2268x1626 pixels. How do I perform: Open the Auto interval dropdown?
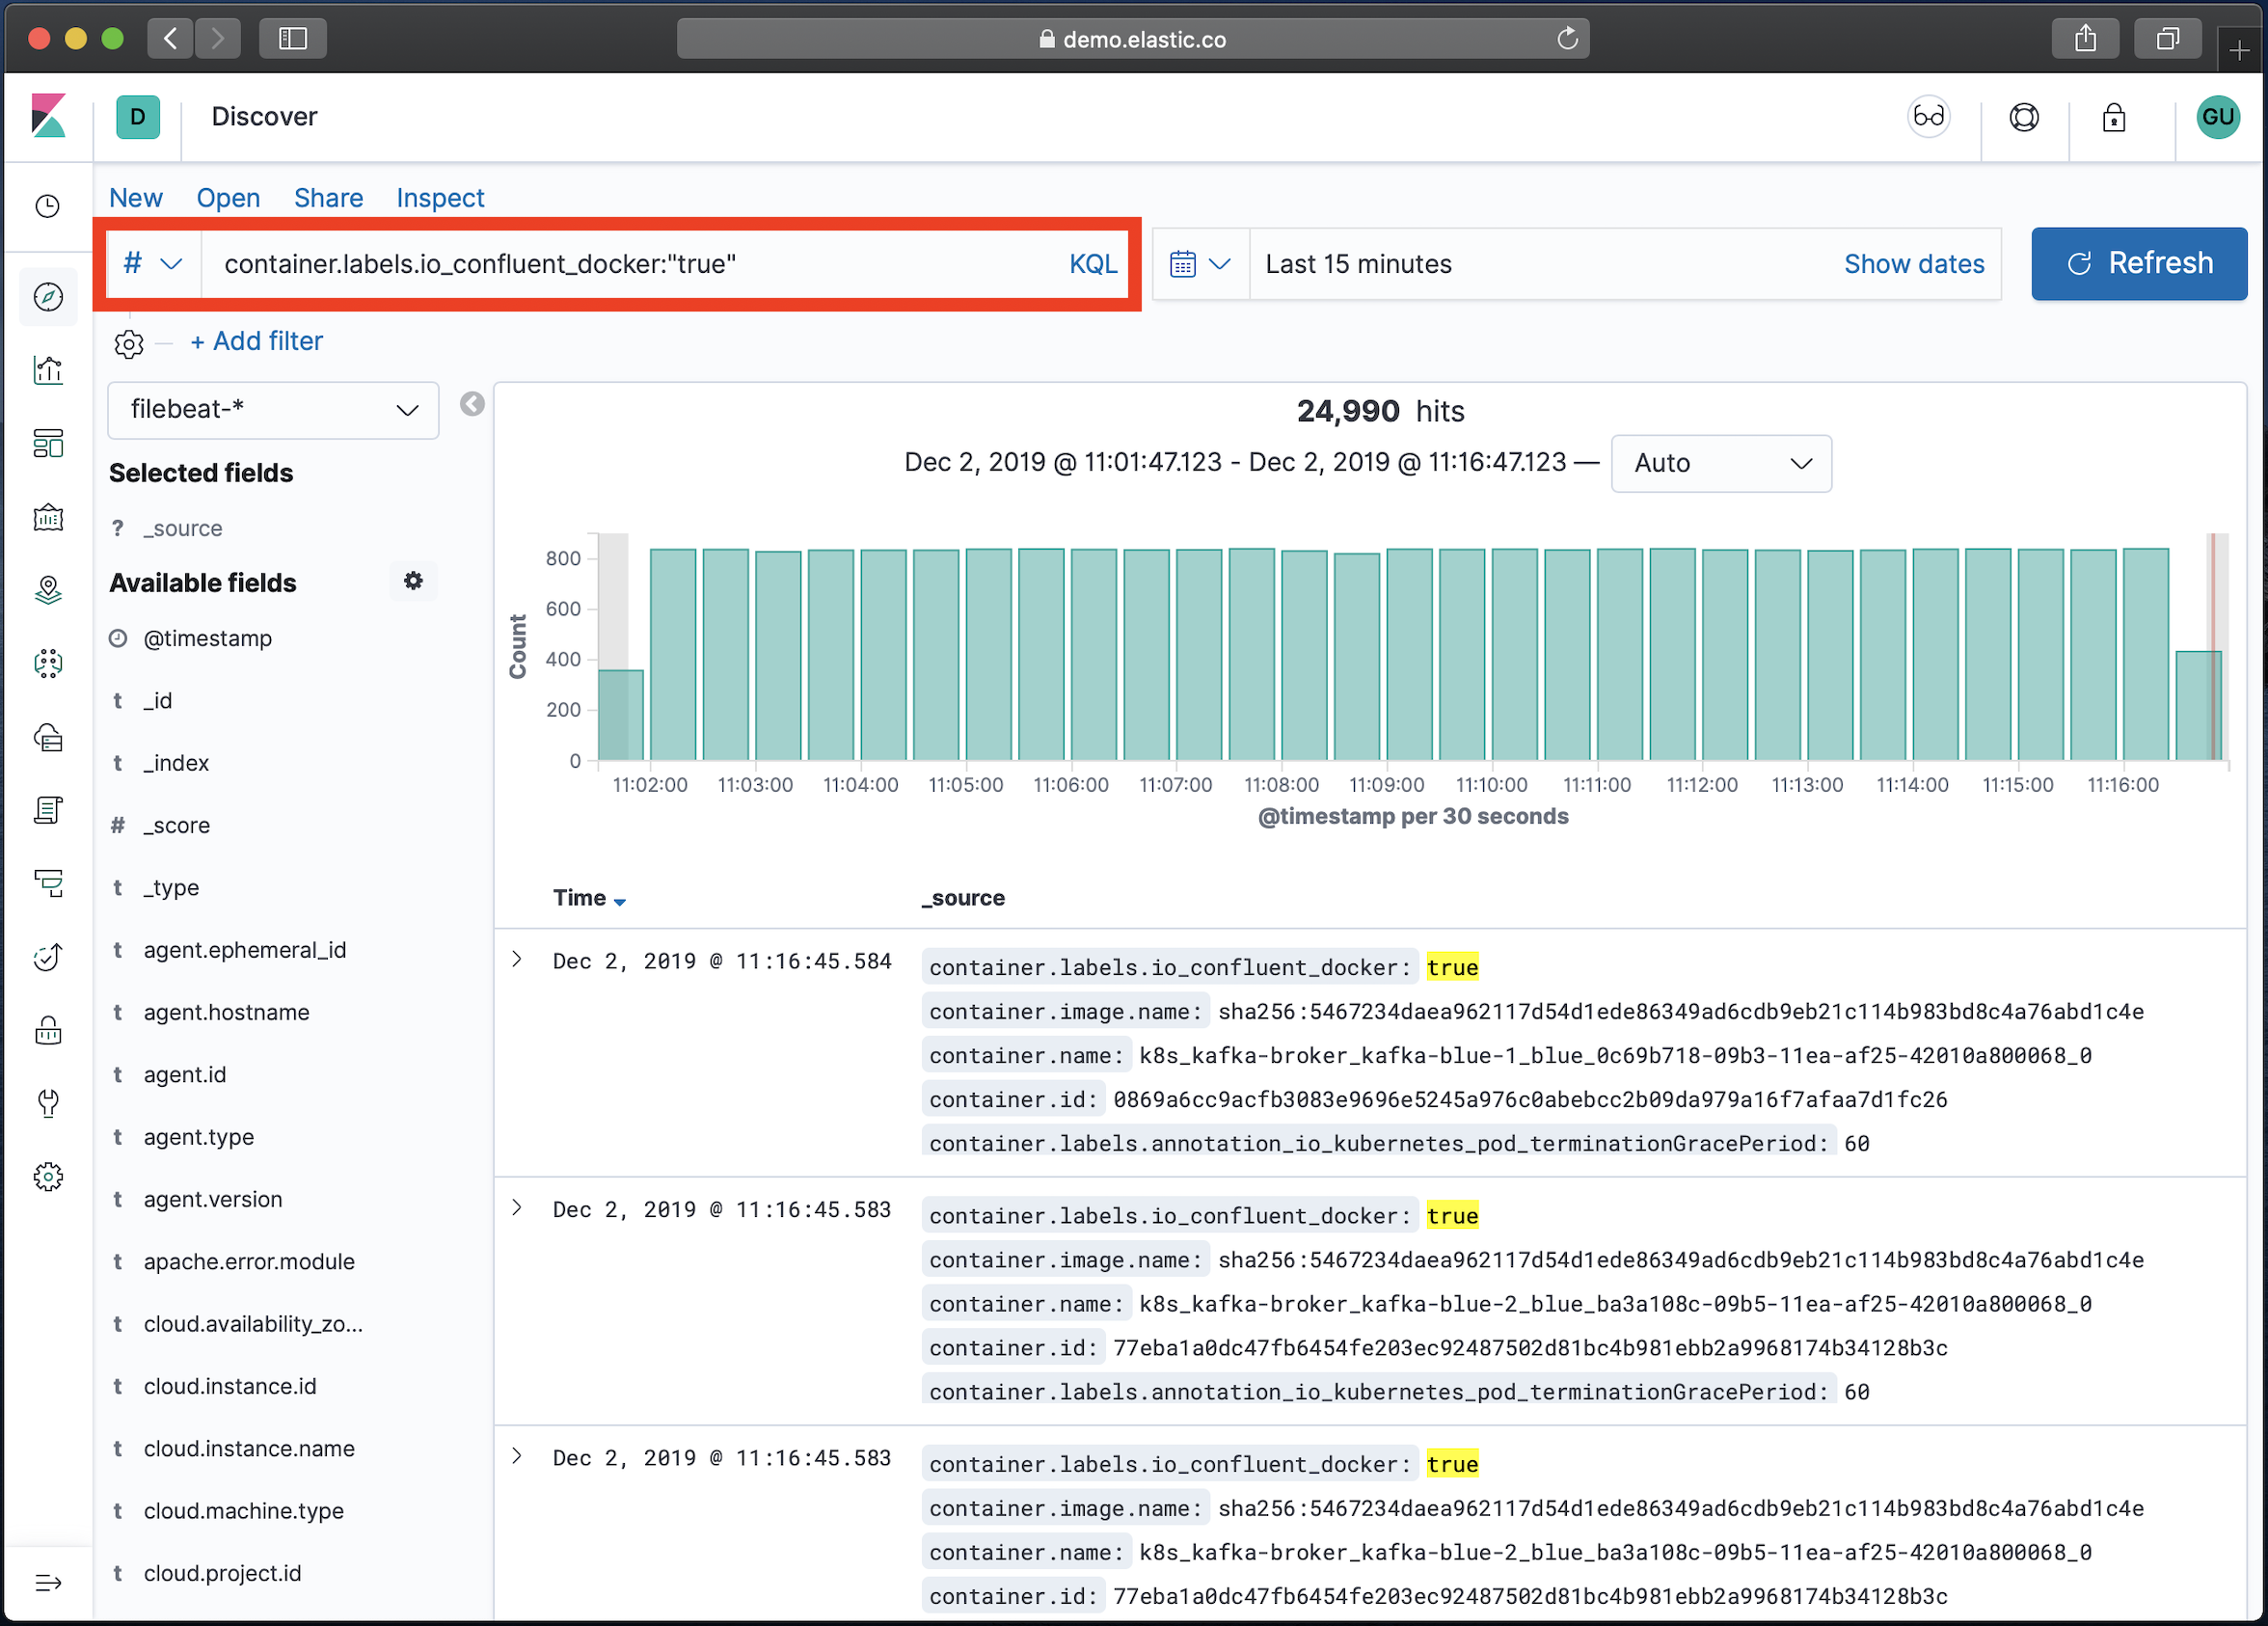pos(1720,463)
